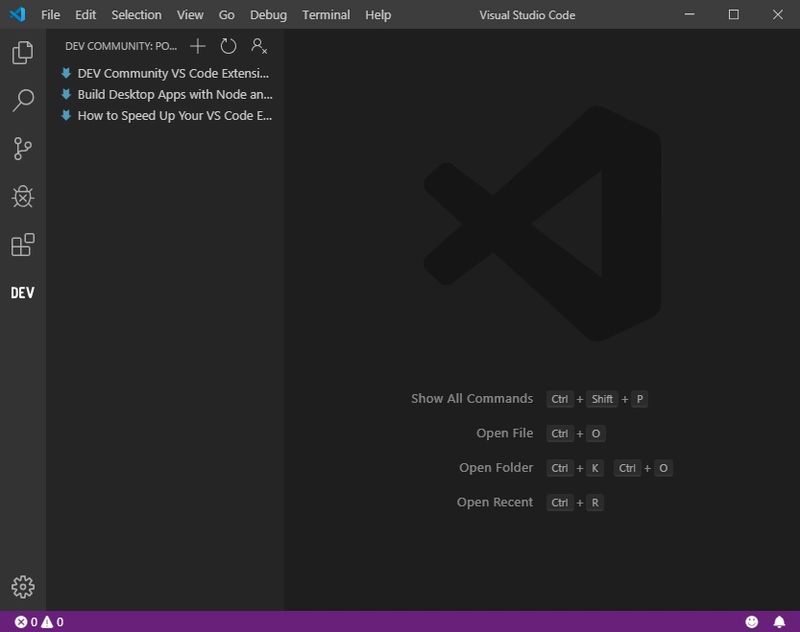
Task: Select the DEV Community activity bar icon
Action: coord(22,293)
